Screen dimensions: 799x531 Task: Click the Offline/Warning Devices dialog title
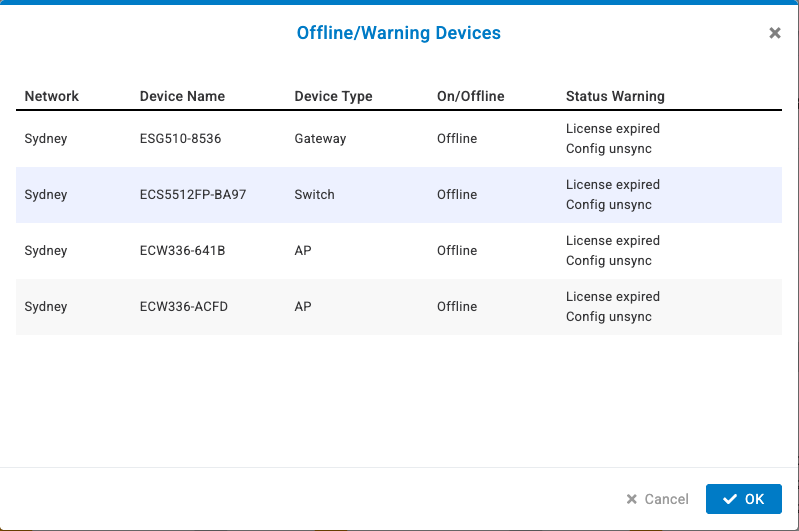[x=398, y=33]
